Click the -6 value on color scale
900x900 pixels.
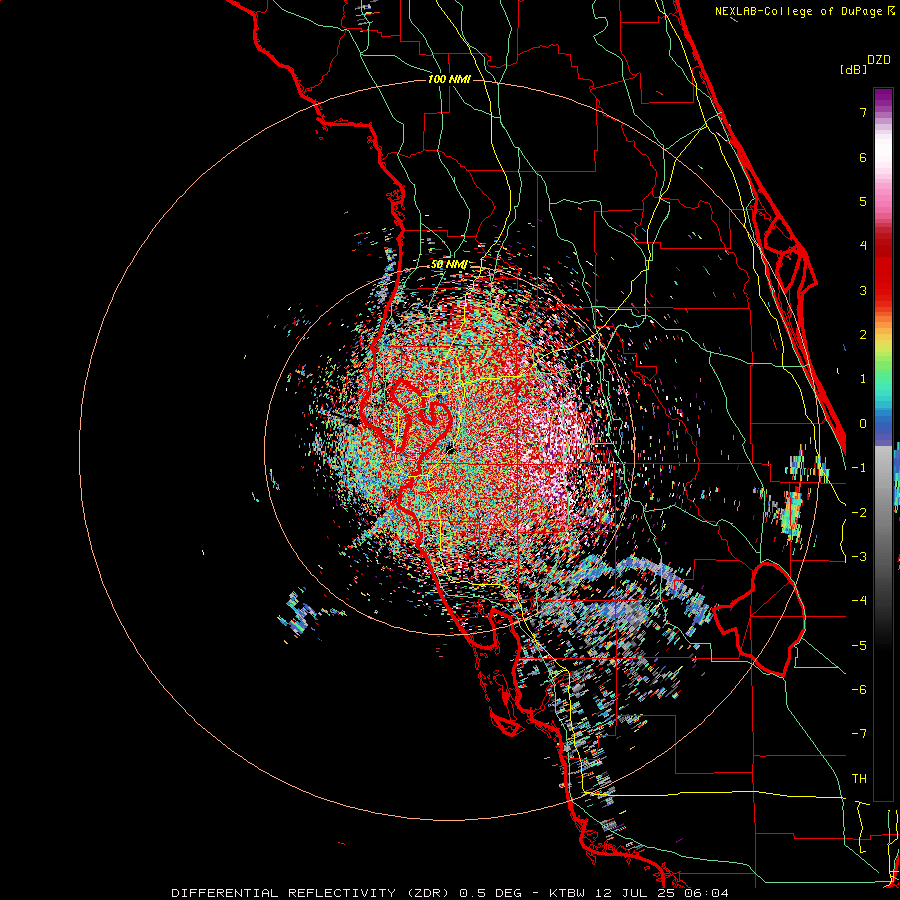pyautogui.click(x=859, y=690)
